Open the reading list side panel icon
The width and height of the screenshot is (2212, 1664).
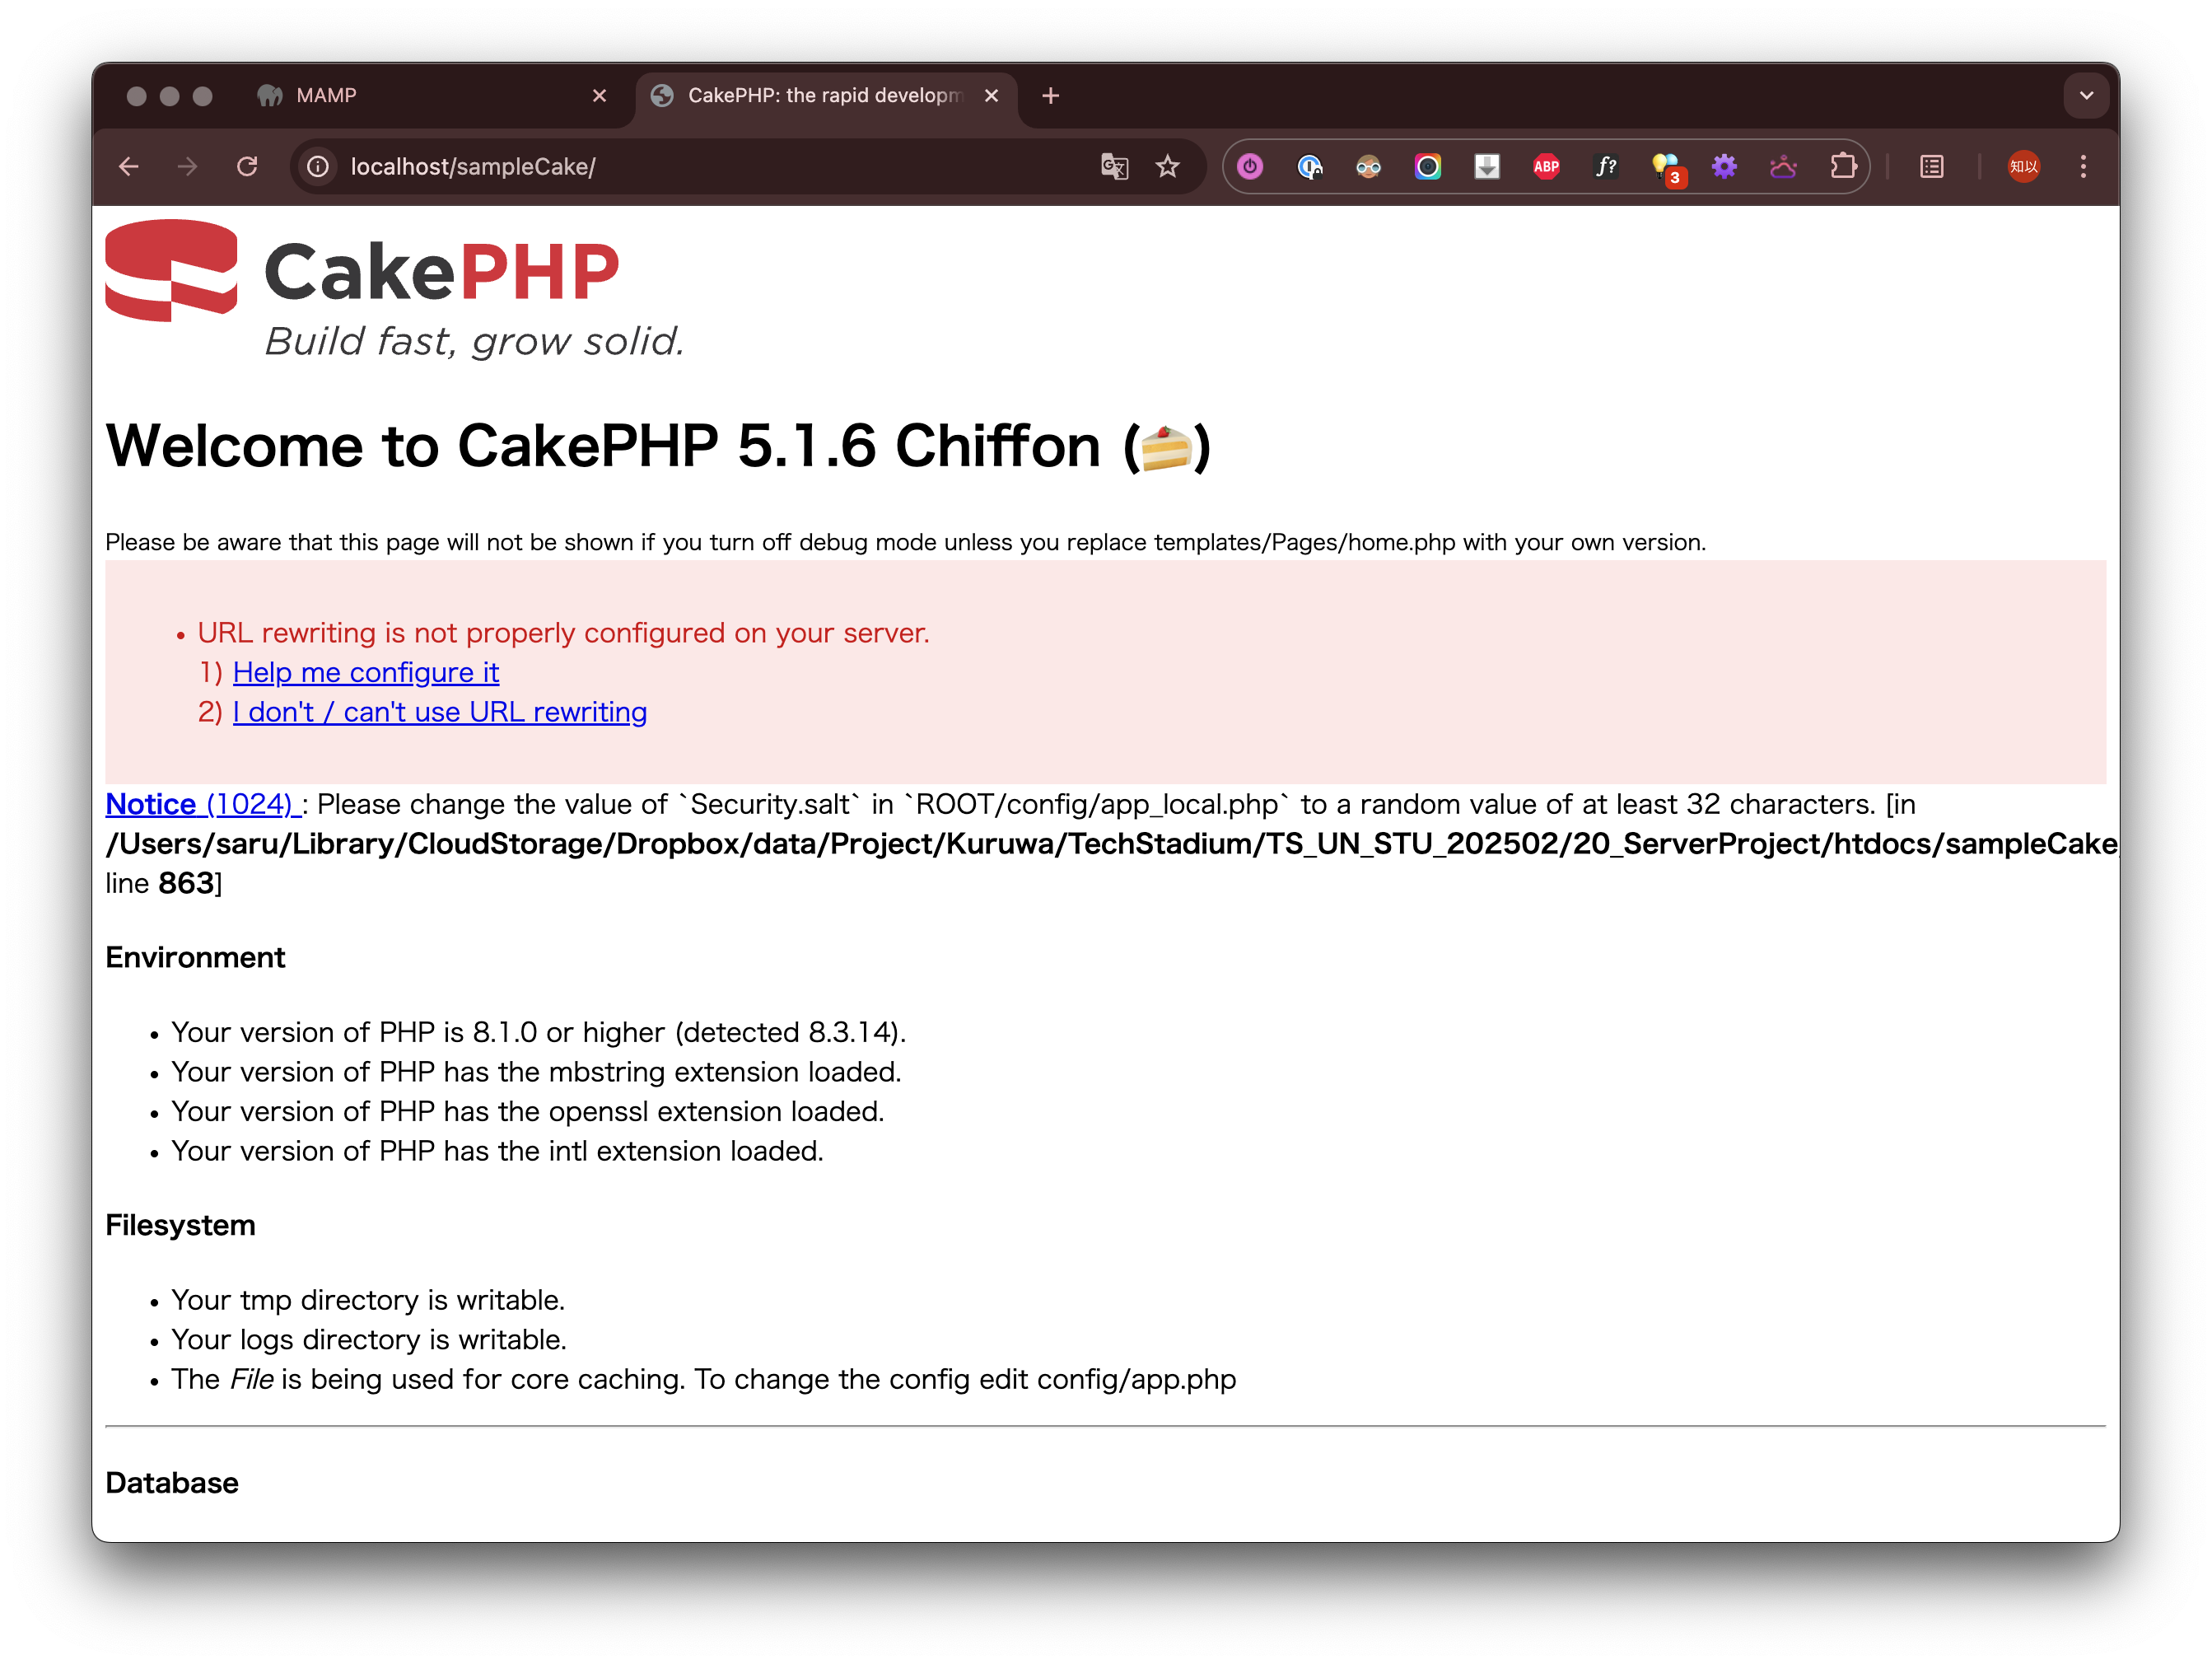pos(1931,167)
